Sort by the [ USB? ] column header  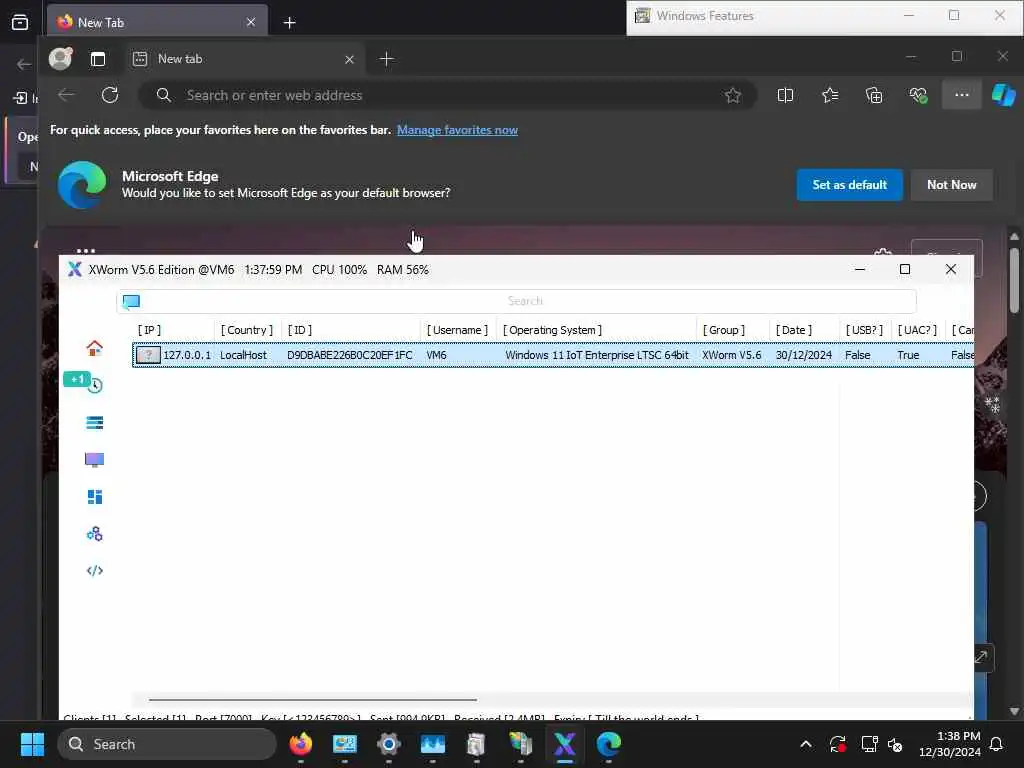coord(864,330)
